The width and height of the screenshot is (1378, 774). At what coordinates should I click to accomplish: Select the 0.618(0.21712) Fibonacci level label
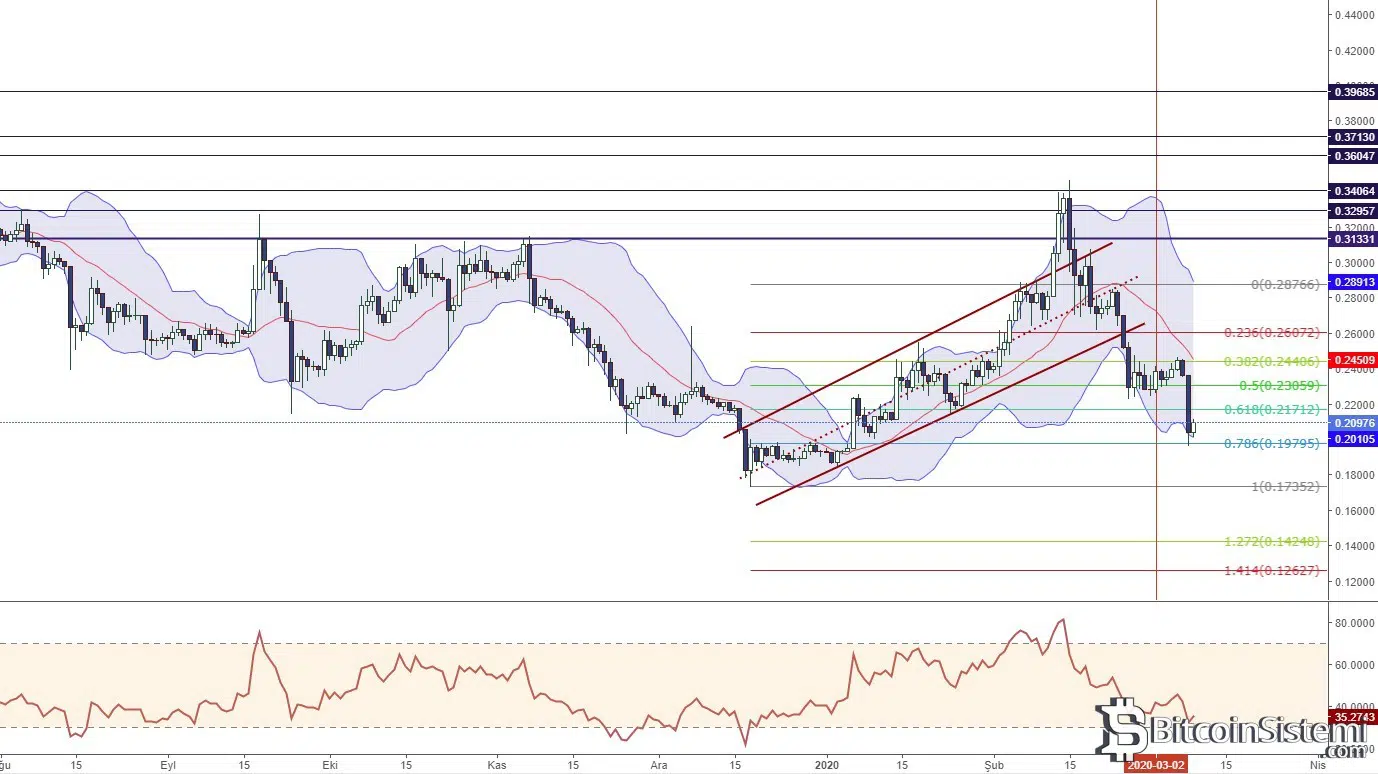(x=1272, y=410)
